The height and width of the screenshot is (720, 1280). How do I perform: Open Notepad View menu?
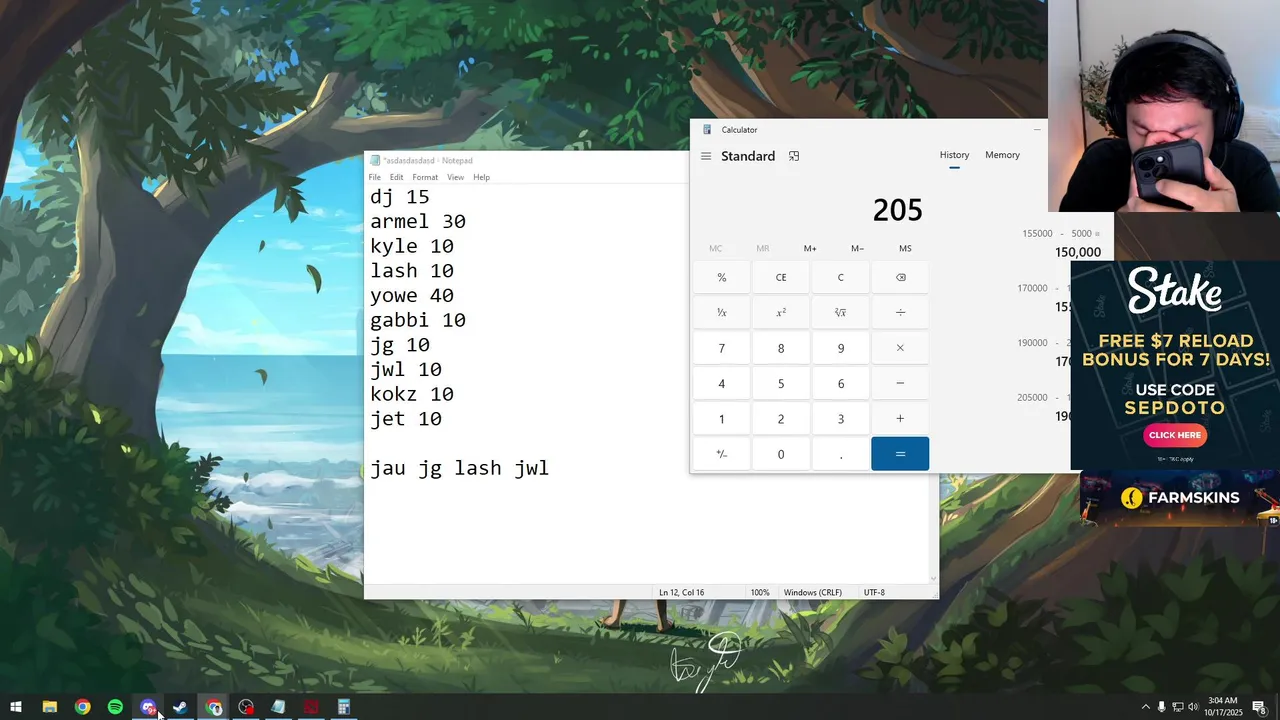click(455, 177)
